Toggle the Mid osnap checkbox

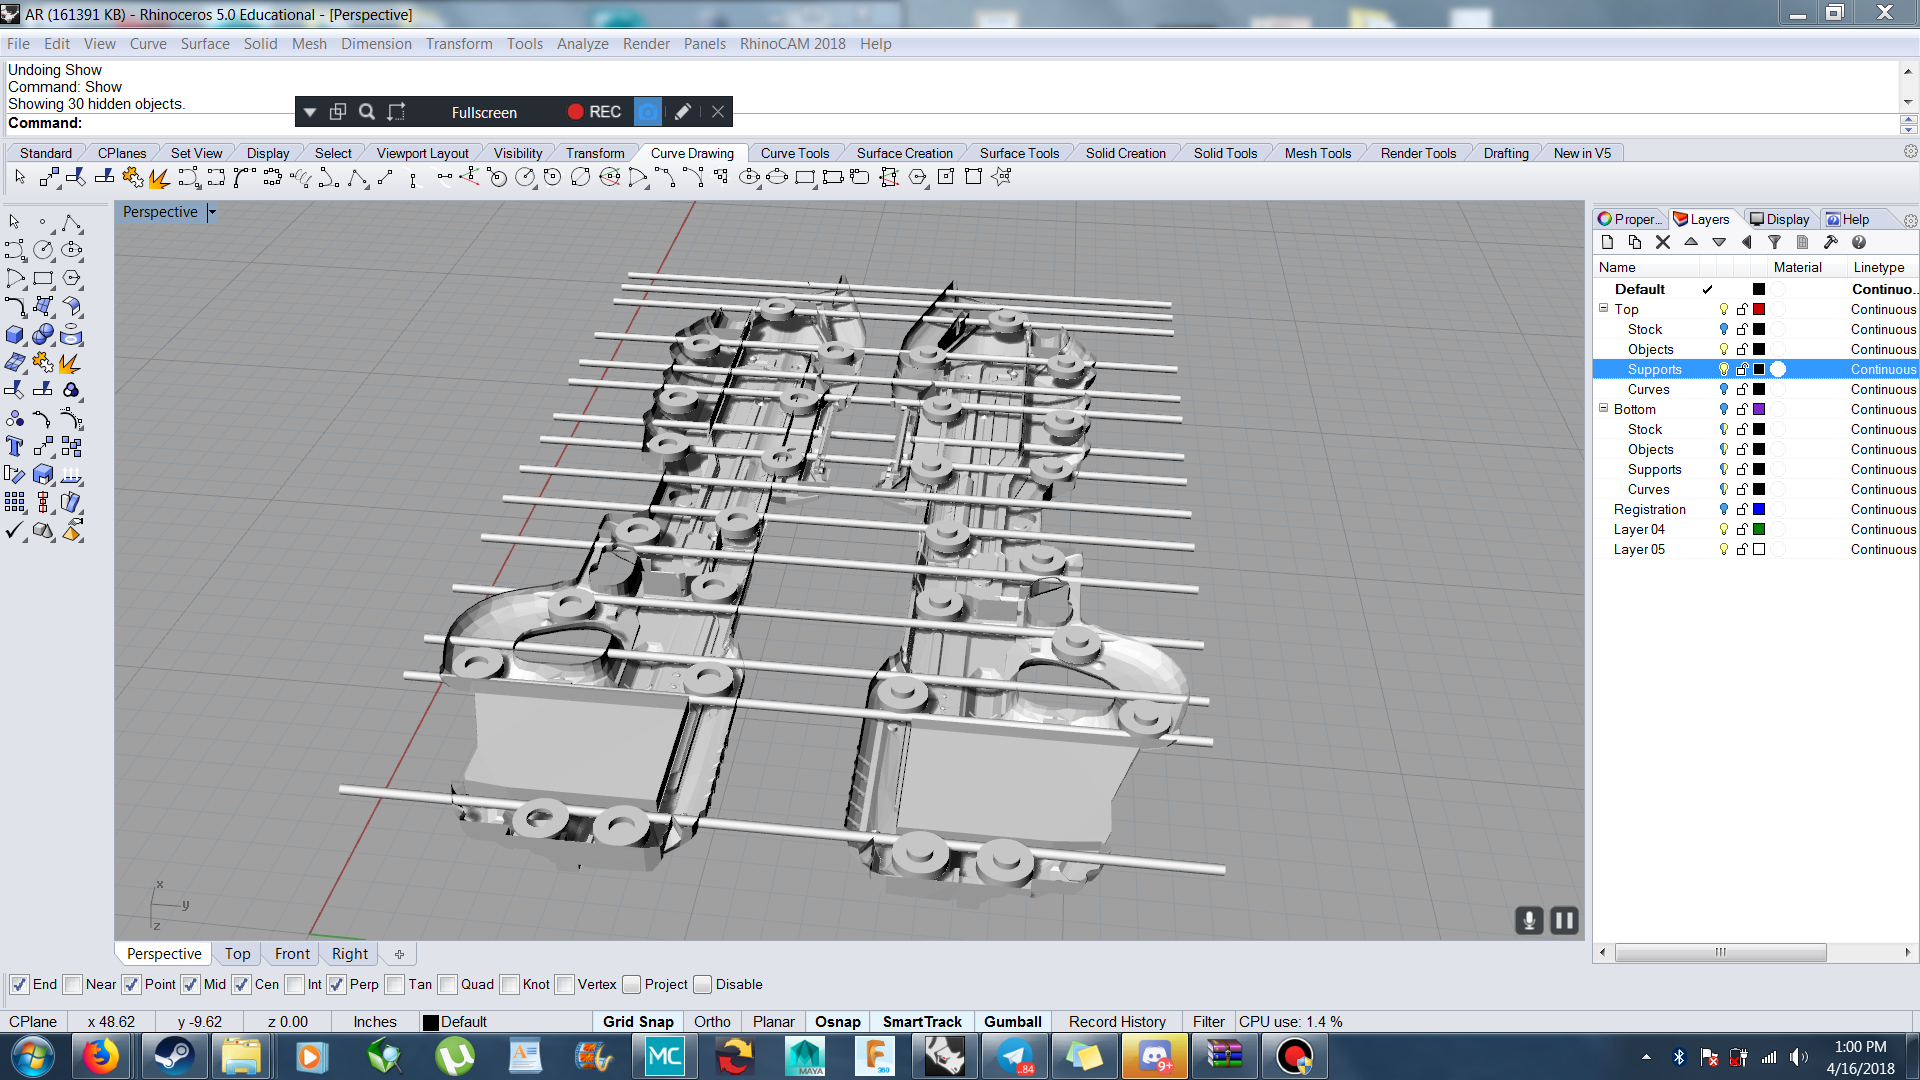[190, 985]
